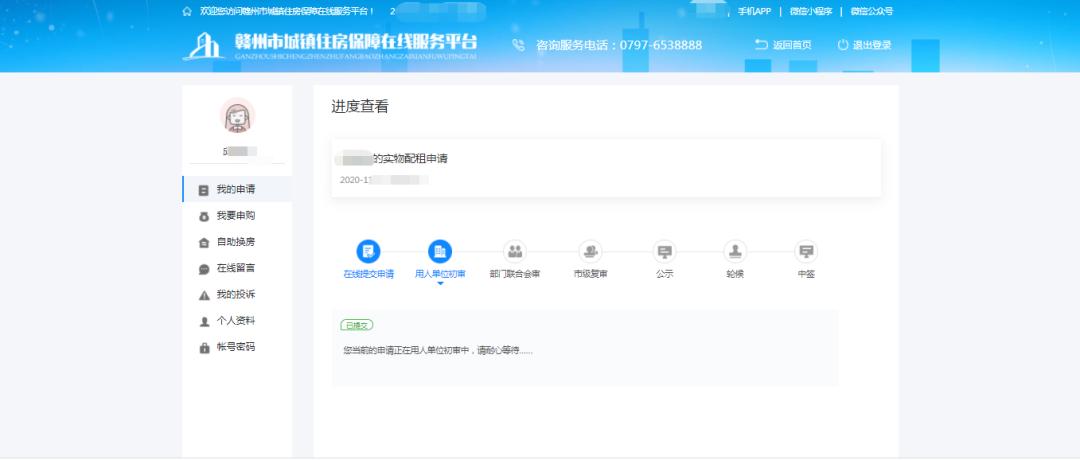Click the 个人资料 person icon

click(204, 321)
